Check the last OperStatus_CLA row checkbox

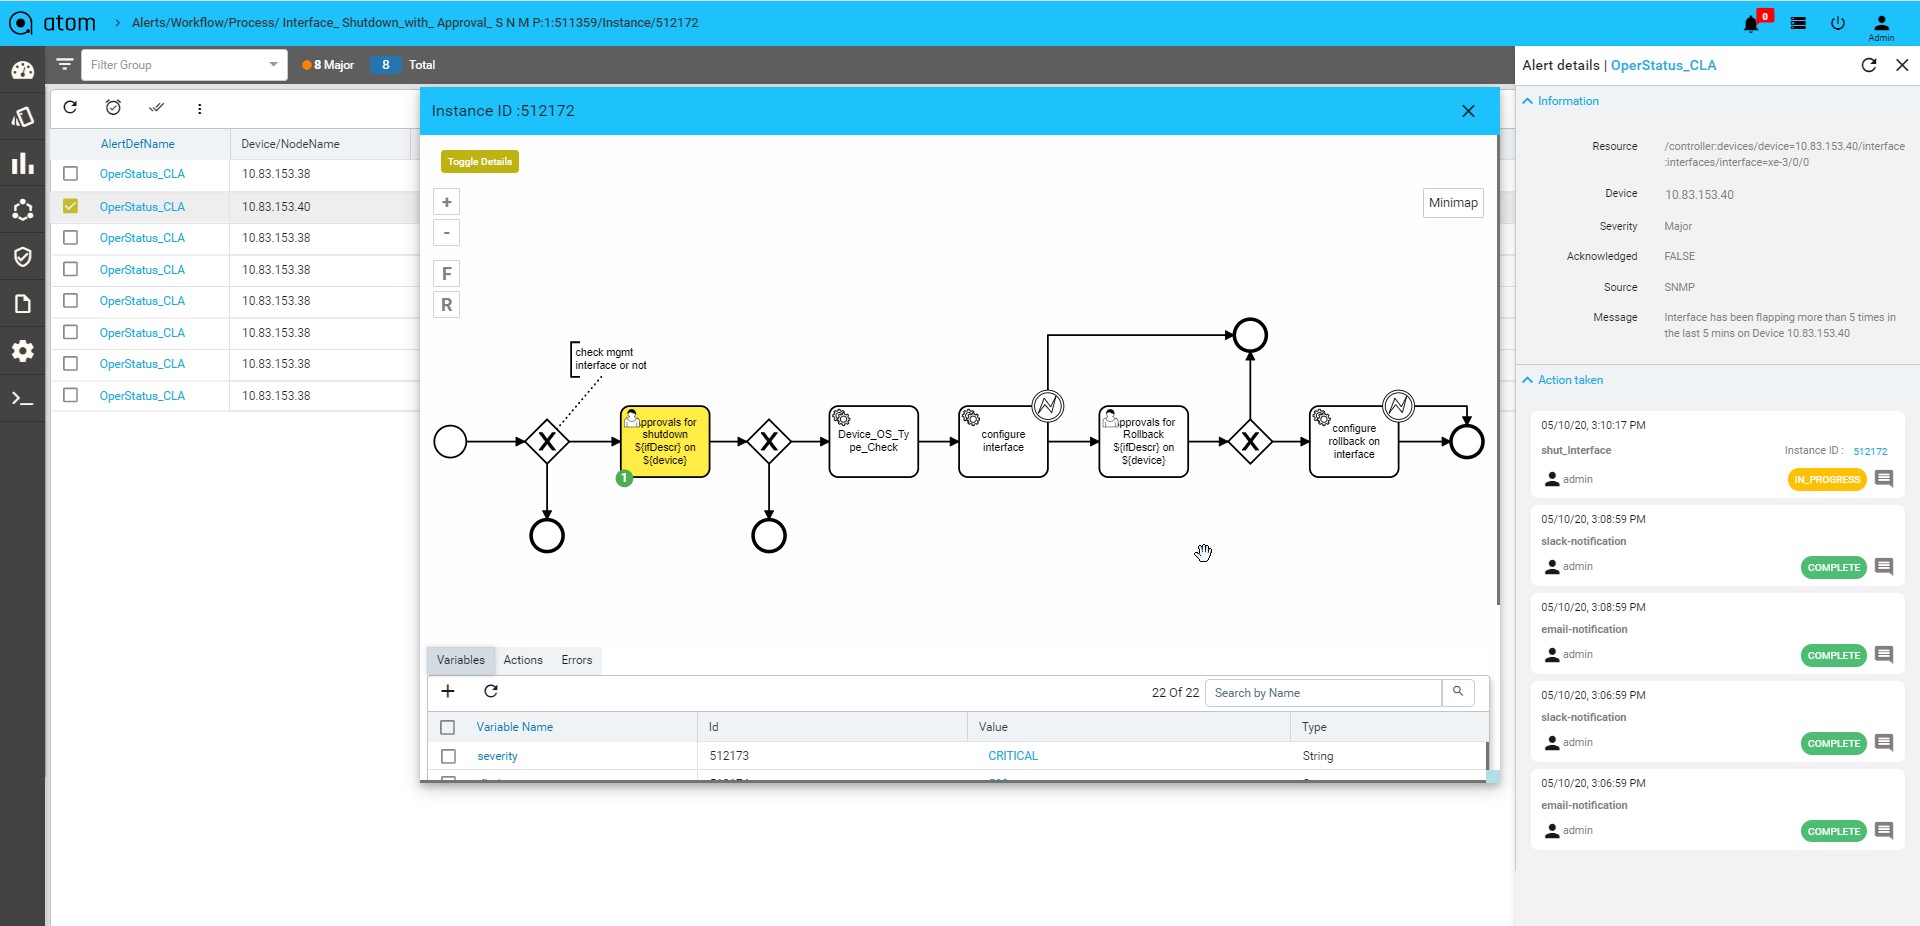click(x=70, y=395)
